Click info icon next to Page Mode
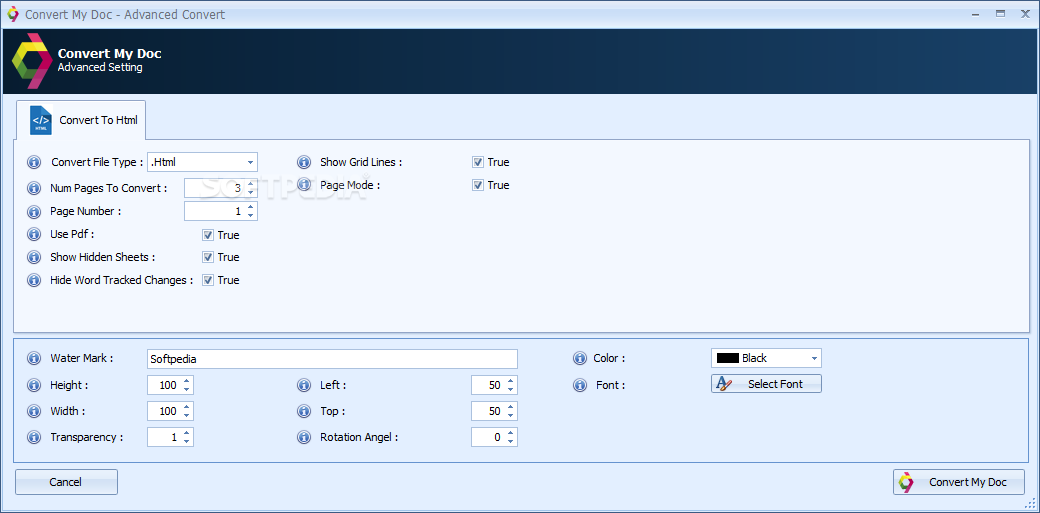 304,184
